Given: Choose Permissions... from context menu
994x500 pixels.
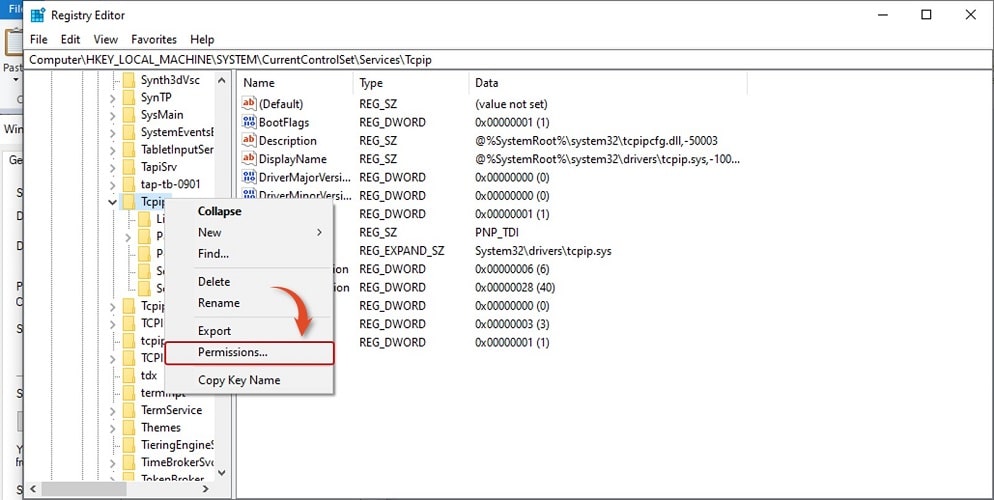Looking at the screenshot, I should (x=249, y=352).
